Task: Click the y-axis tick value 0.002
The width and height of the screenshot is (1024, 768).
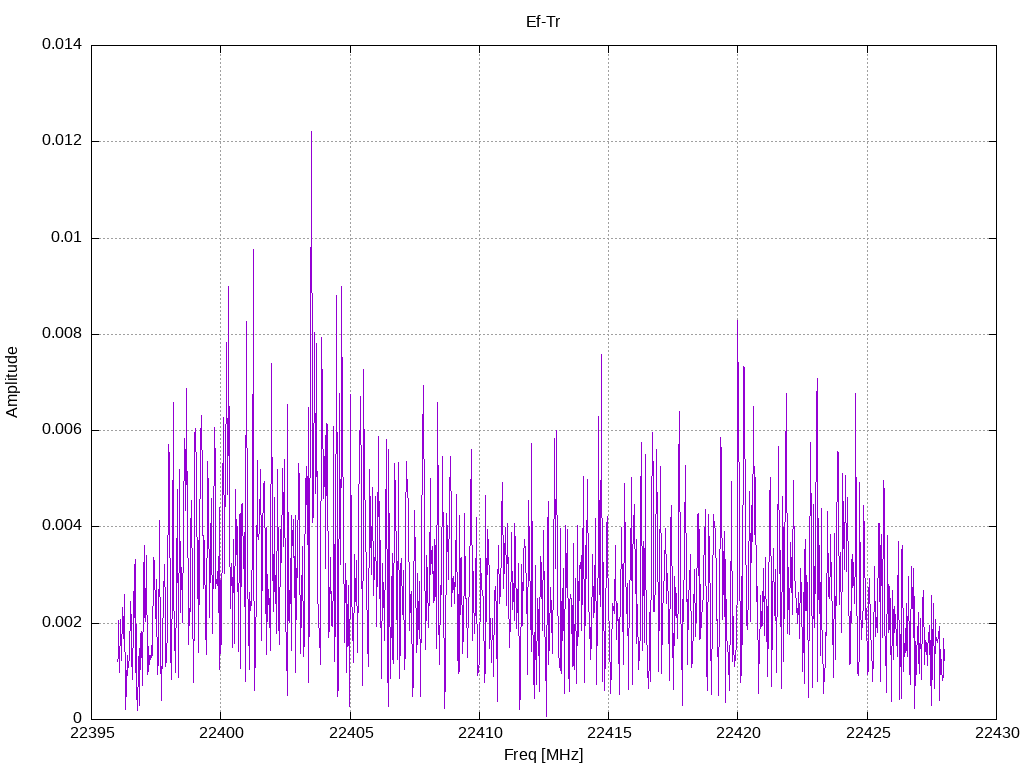Action: pos(62,622)
